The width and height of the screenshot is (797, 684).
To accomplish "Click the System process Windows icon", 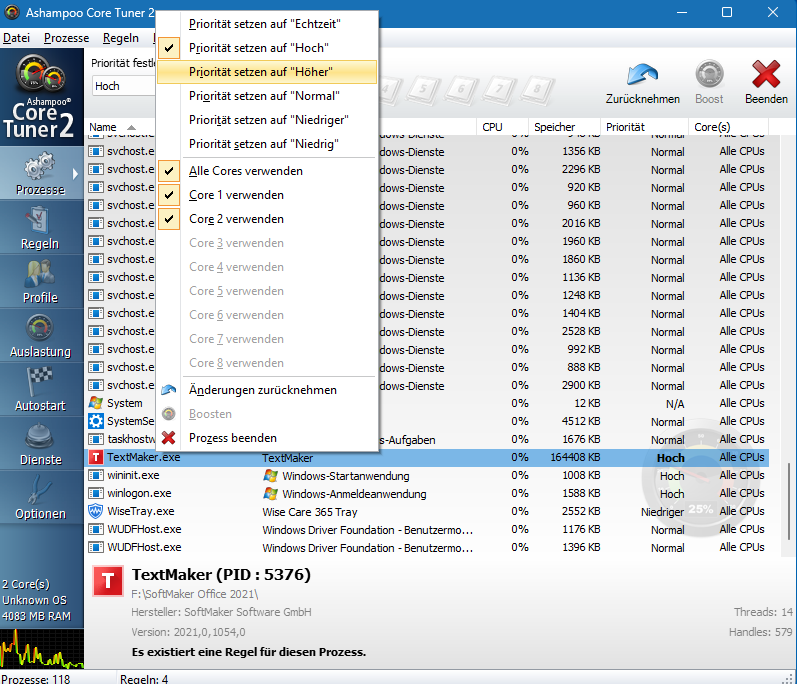I will click(x=95, y=403).
